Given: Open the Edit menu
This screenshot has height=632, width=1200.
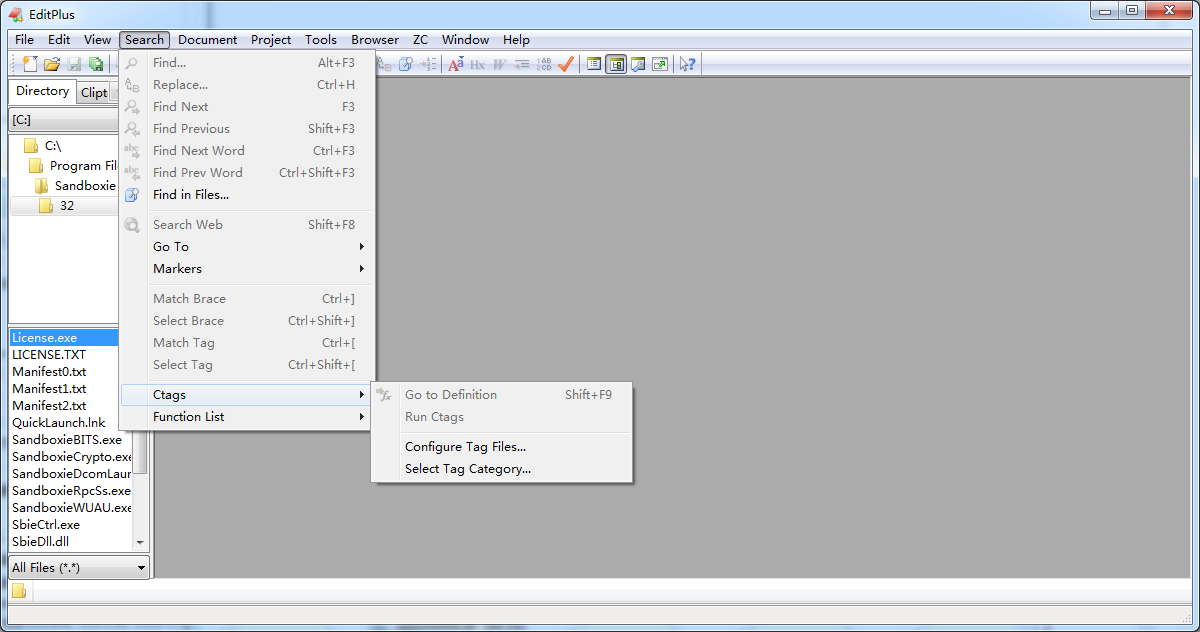Looking at the screenshot, I should click(59, 40).
